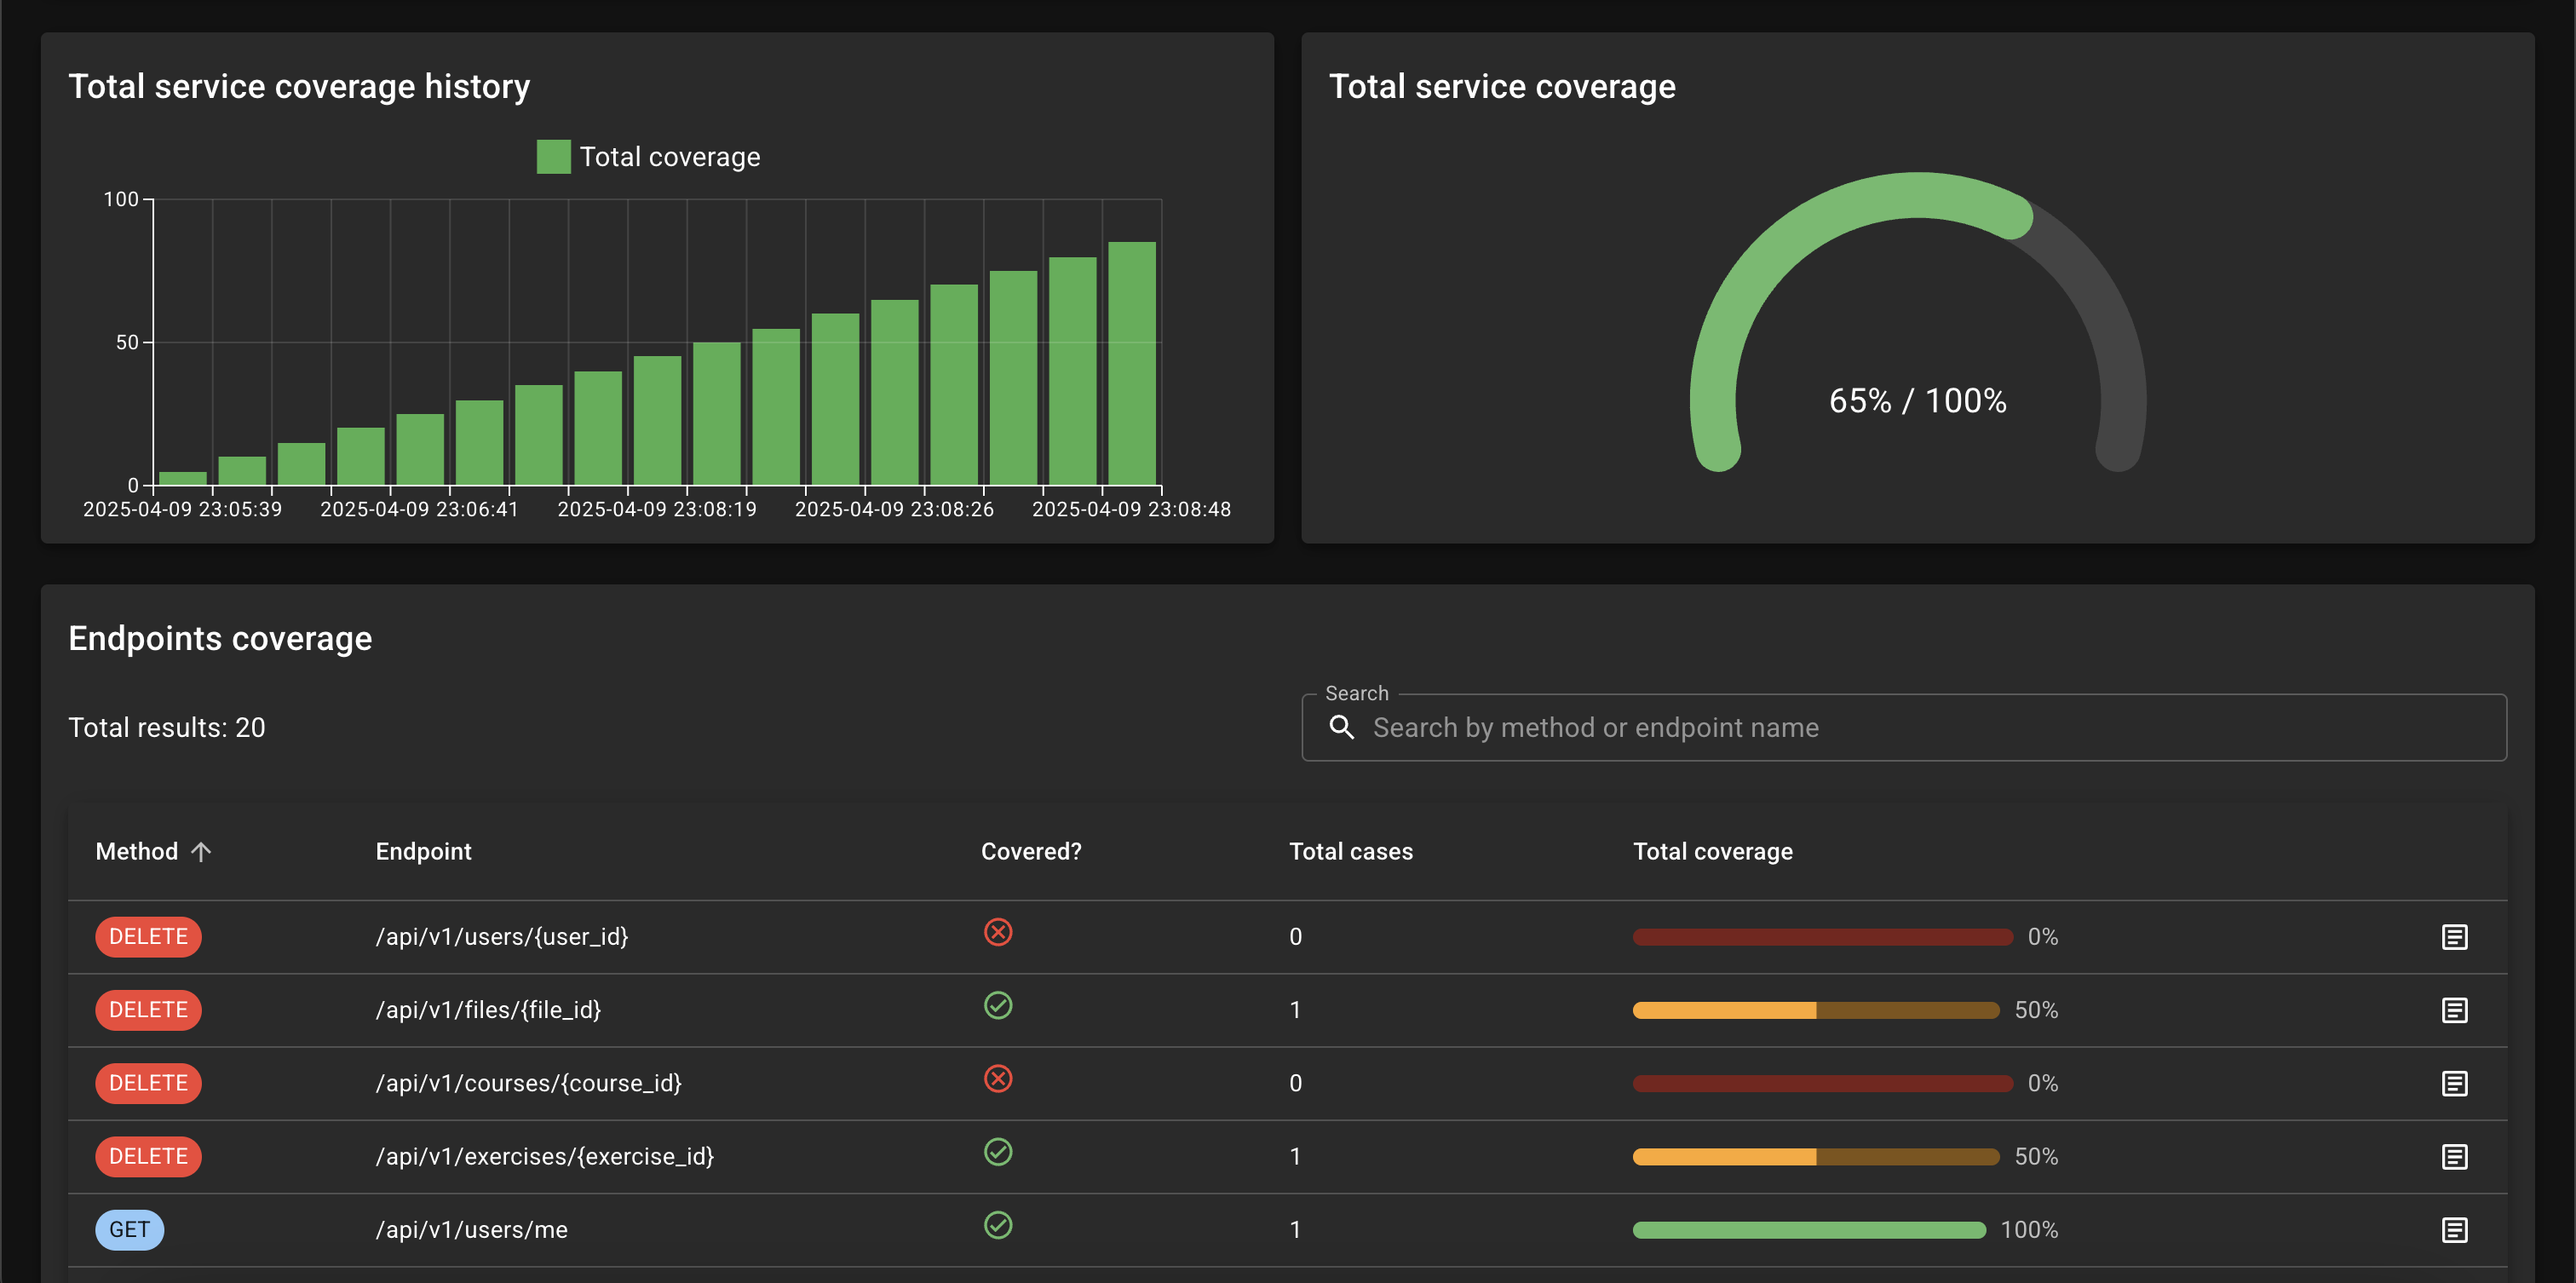Click the 2025-04-09 23:08:48 axis label
Image resolution: width=2576 pixels, height=1283 pixels.
click(1131, 510)
